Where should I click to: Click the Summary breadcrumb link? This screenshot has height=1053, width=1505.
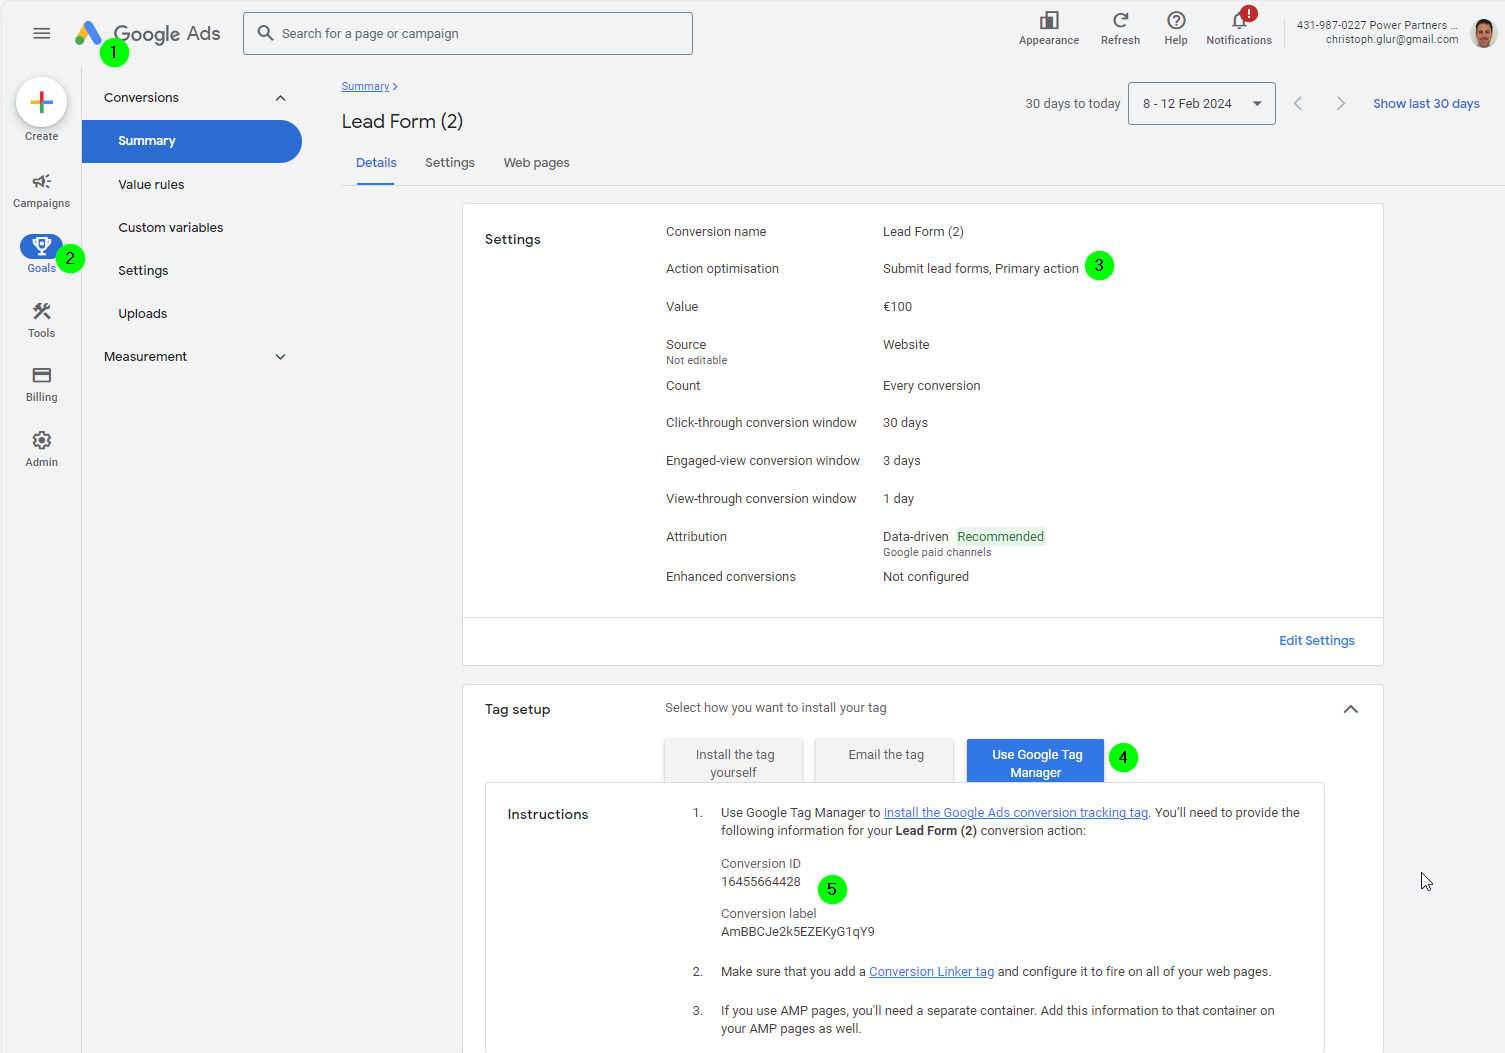click(365, 87)
